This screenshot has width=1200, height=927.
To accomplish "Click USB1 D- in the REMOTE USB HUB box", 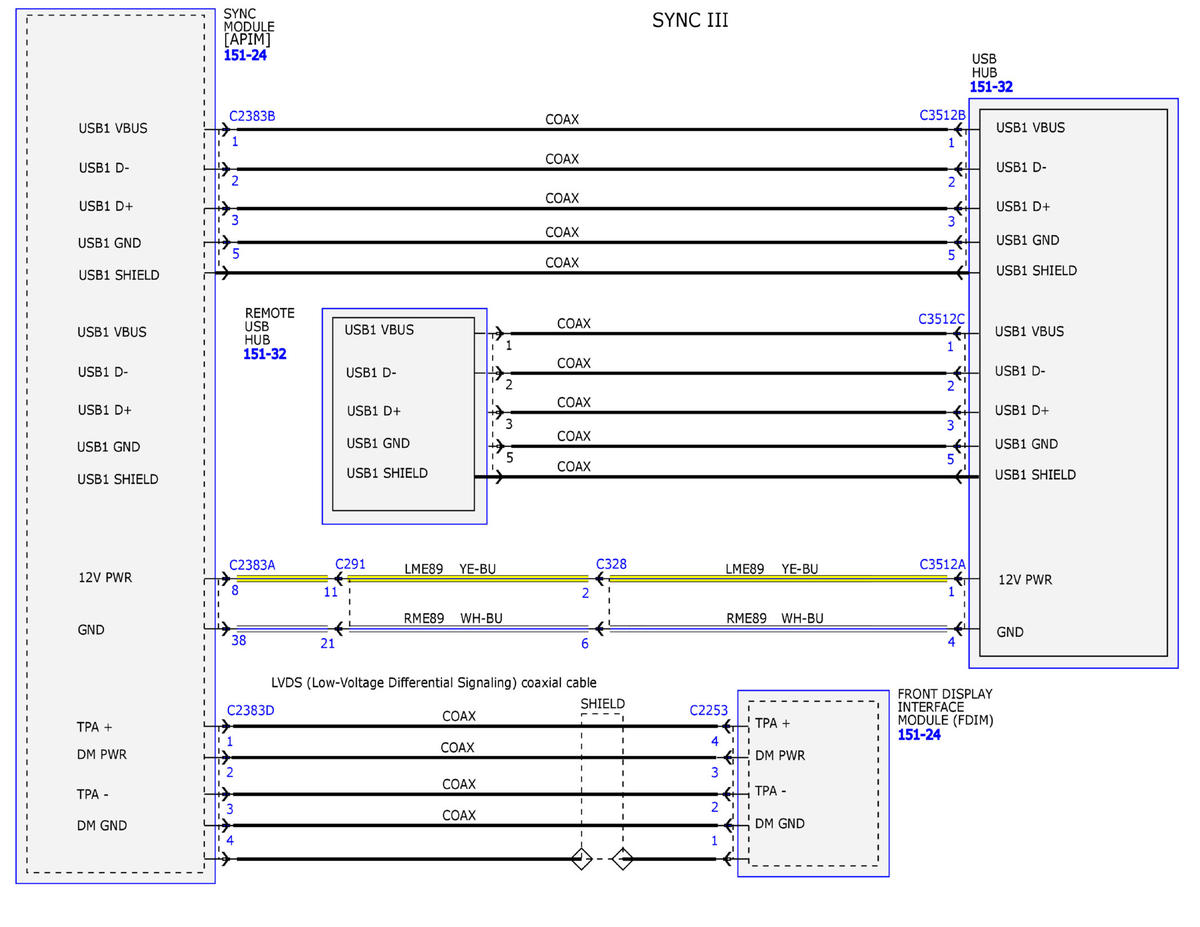I will (x=371, y=372).
